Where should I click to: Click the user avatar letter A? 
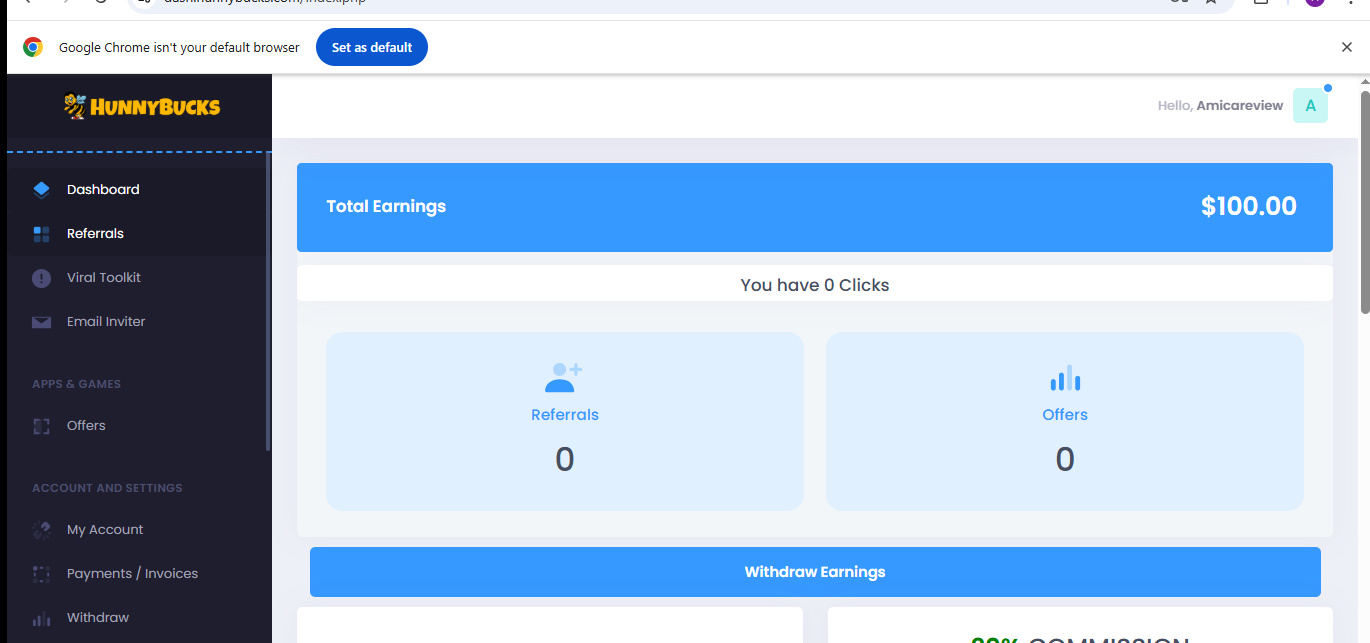tap(1310, 106)
